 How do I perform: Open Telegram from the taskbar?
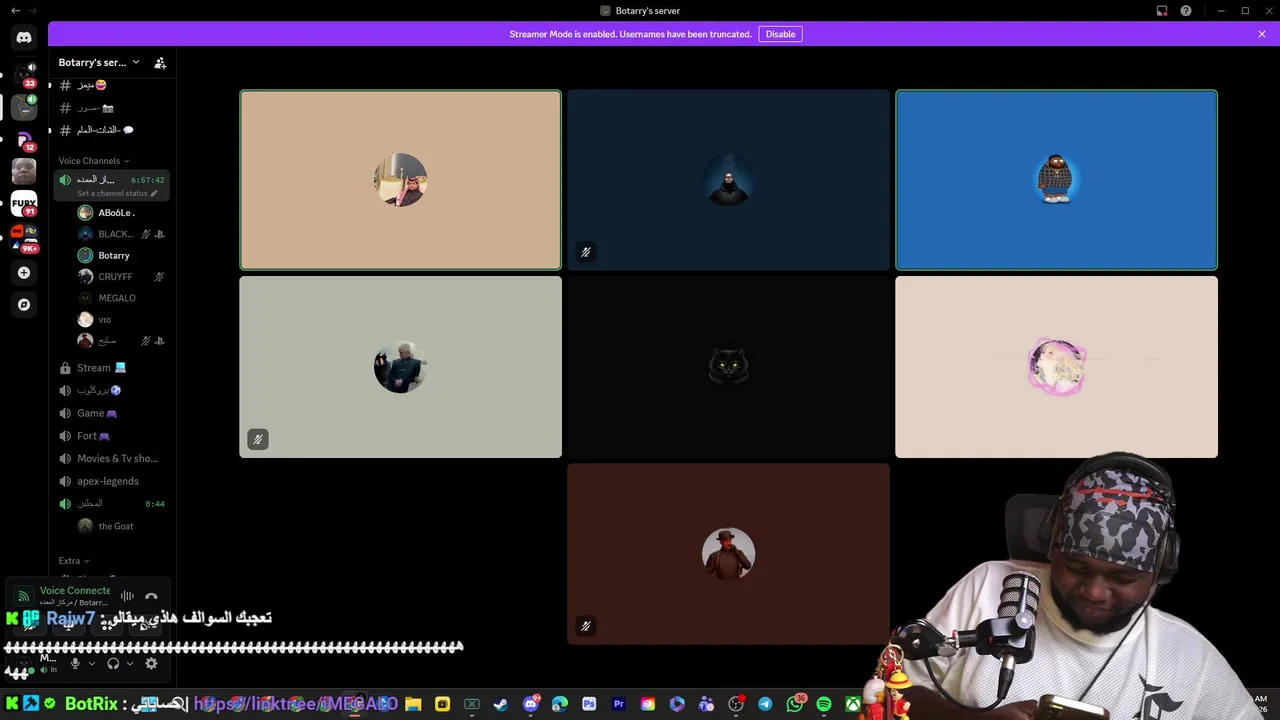click(x=765, y=704)
